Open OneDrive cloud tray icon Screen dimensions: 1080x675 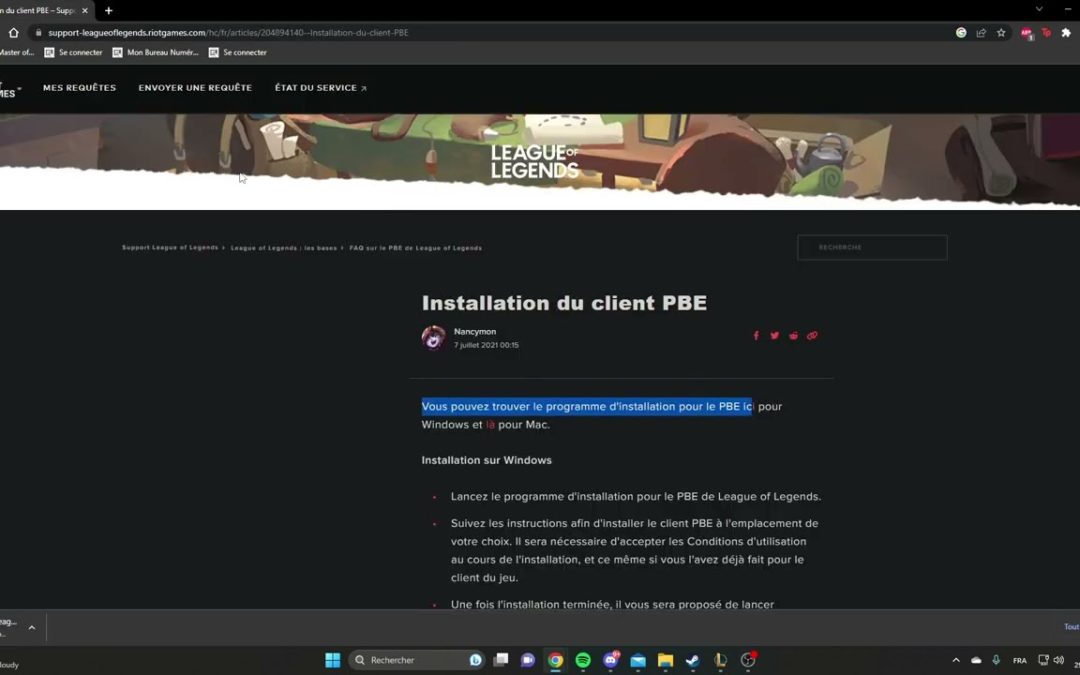[976, 660]
